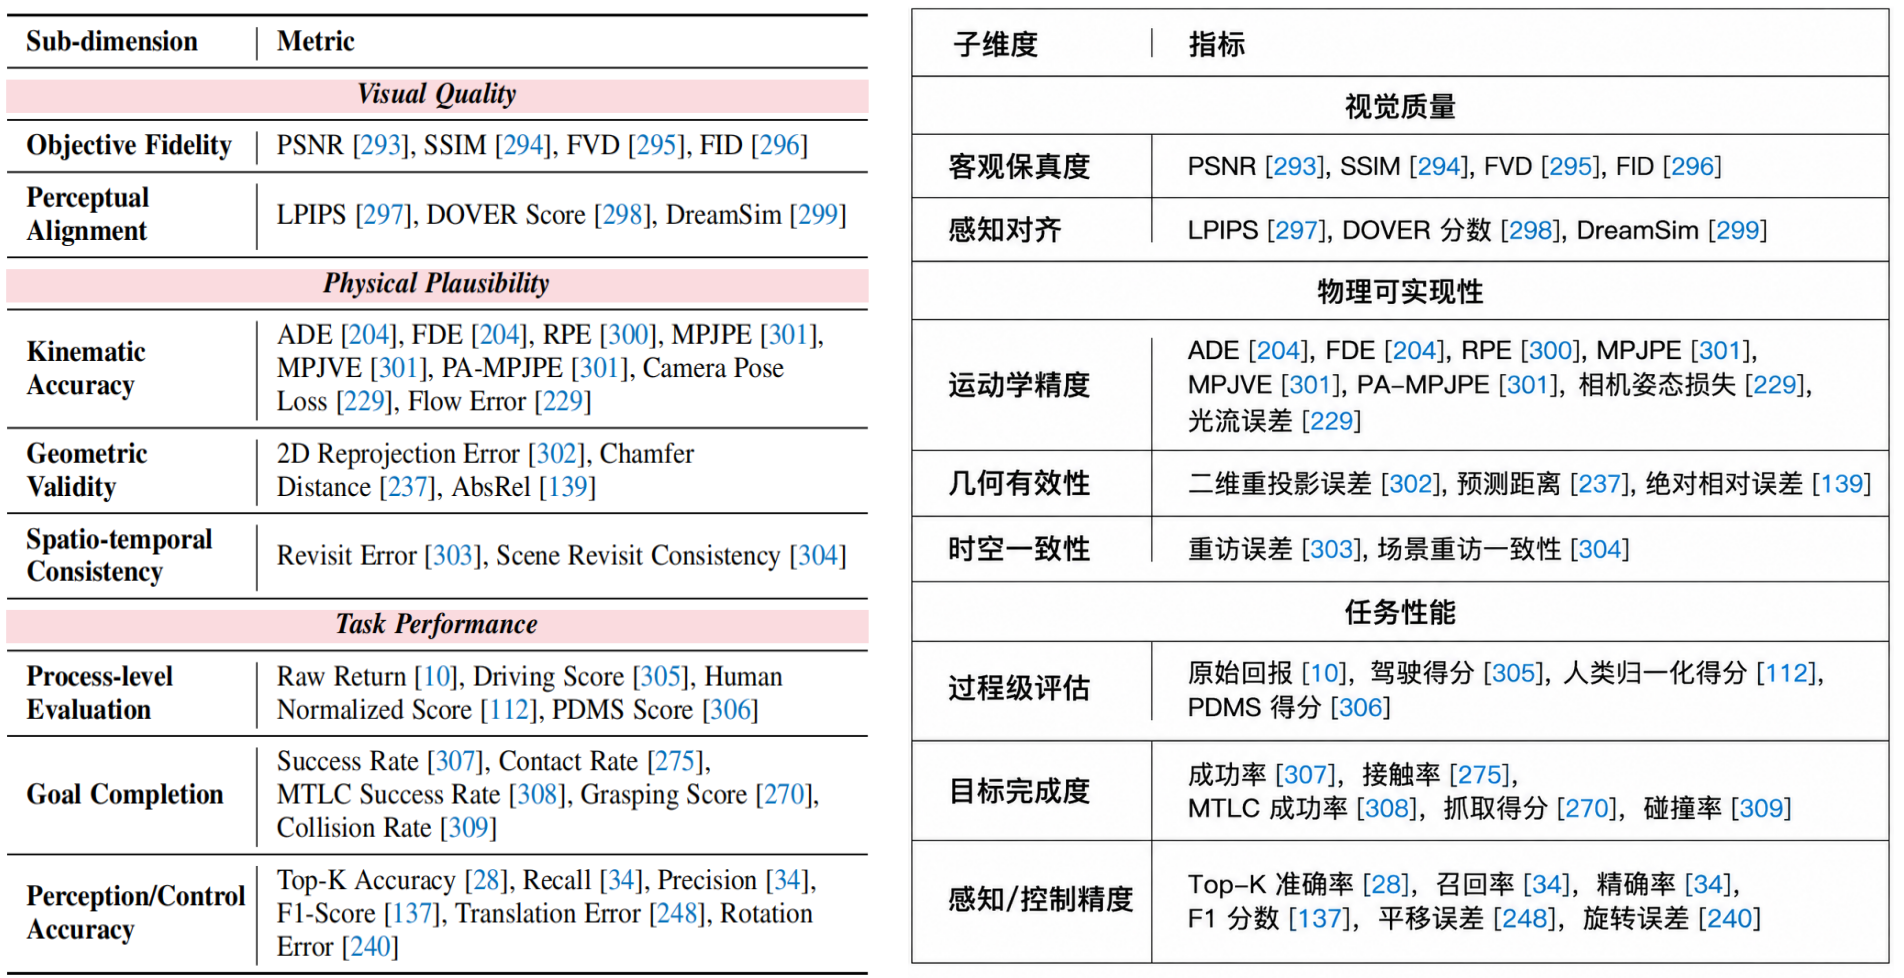The height and width of the screenshot is (978, 1904).
Task: Follow reference [240] after 旋转误差
Action: (1730, 919)
